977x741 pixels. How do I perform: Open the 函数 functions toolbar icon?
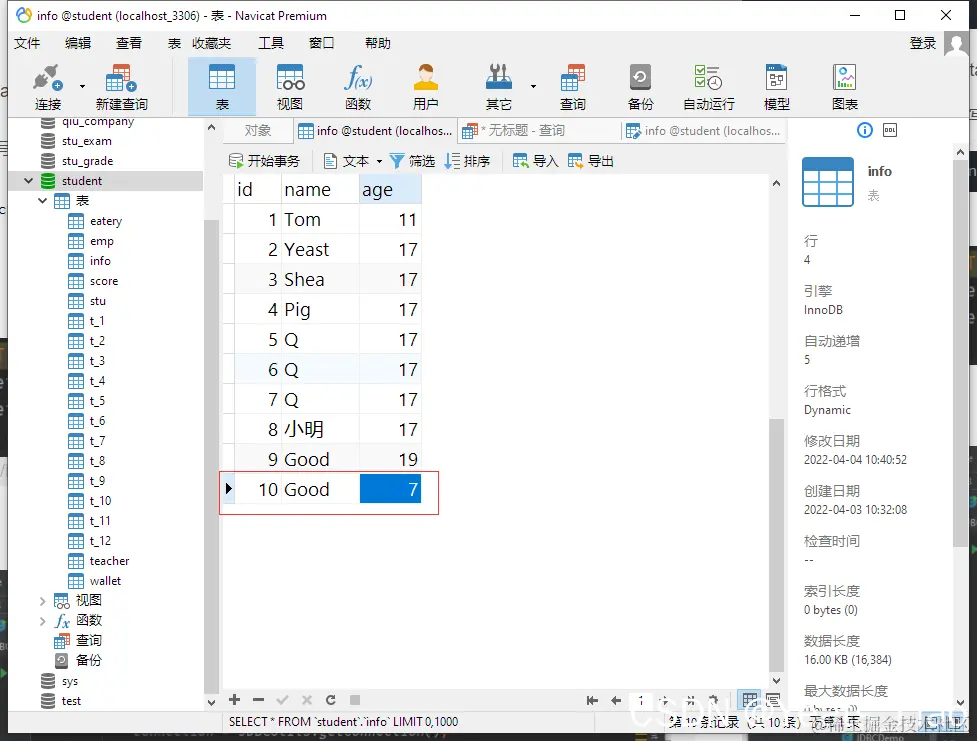pos(358,87)
